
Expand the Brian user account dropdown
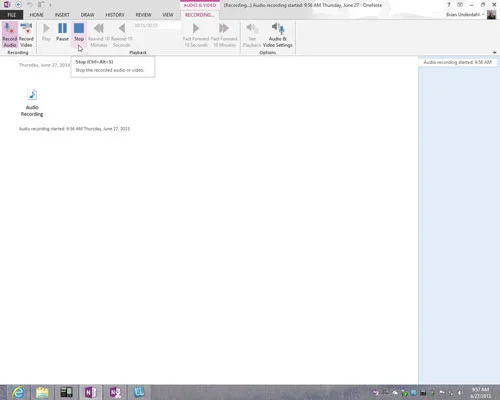(465, 14)
